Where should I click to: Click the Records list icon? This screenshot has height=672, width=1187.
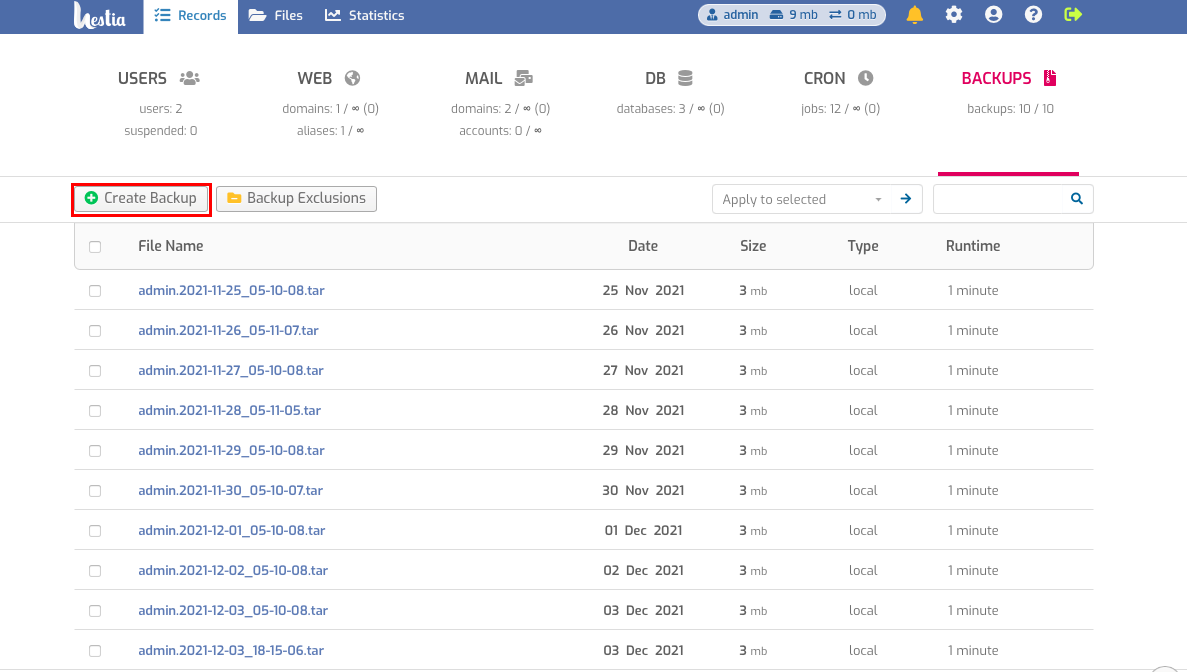tap(162, 15)
